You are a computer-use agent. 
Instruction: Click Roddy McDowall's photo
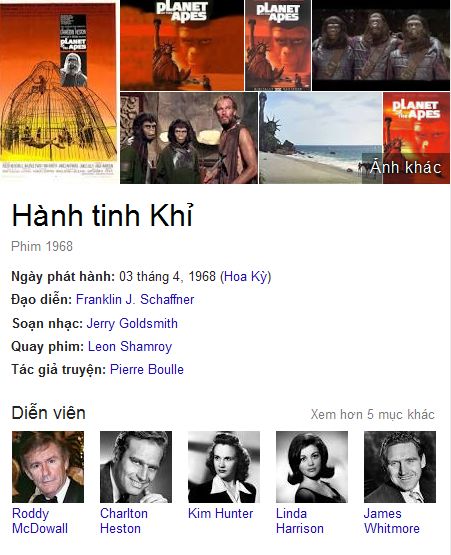click(x=48, y=467)
